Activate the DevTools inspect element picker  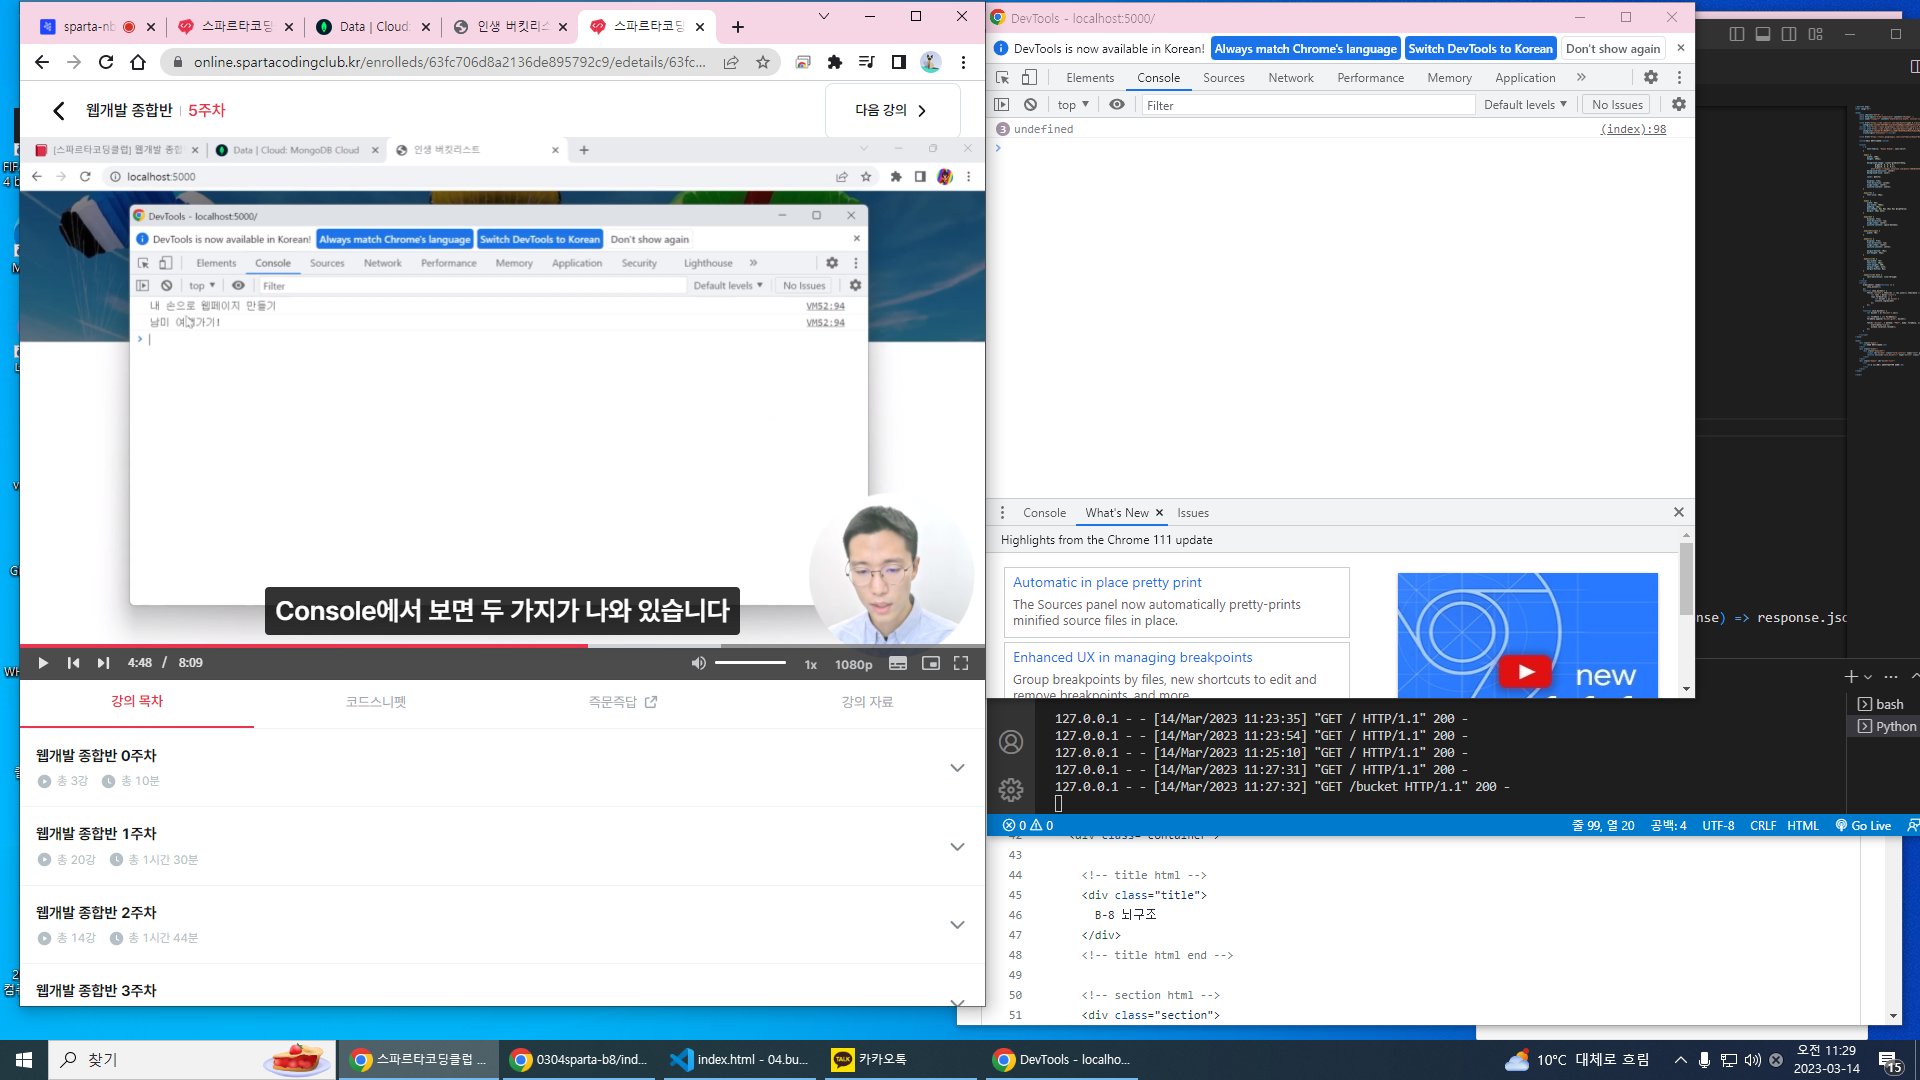click(1002, 77)
